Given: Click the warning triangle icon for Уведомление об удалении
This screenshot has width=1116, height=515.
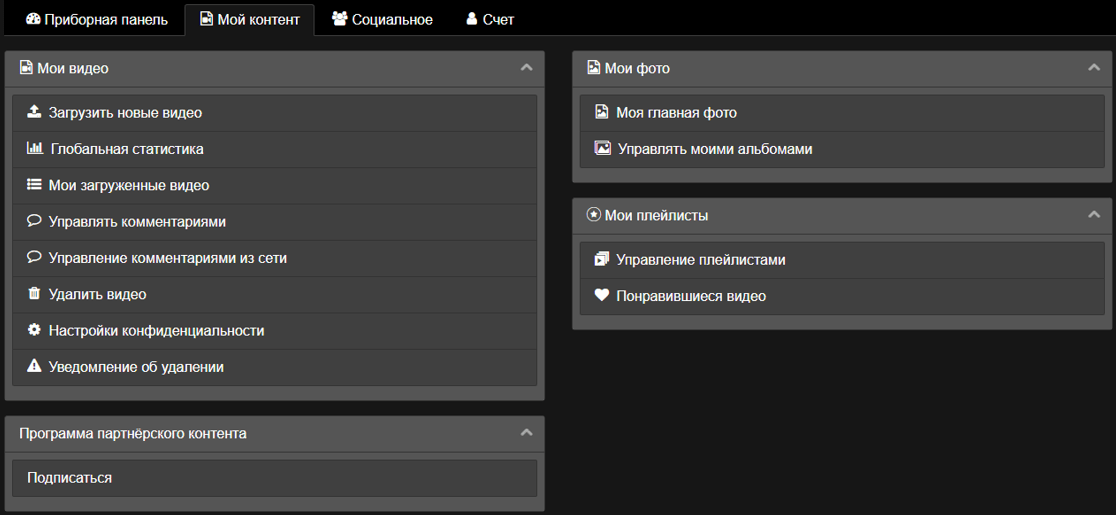Looking at the screenshot, I should (x=33, y=366).
